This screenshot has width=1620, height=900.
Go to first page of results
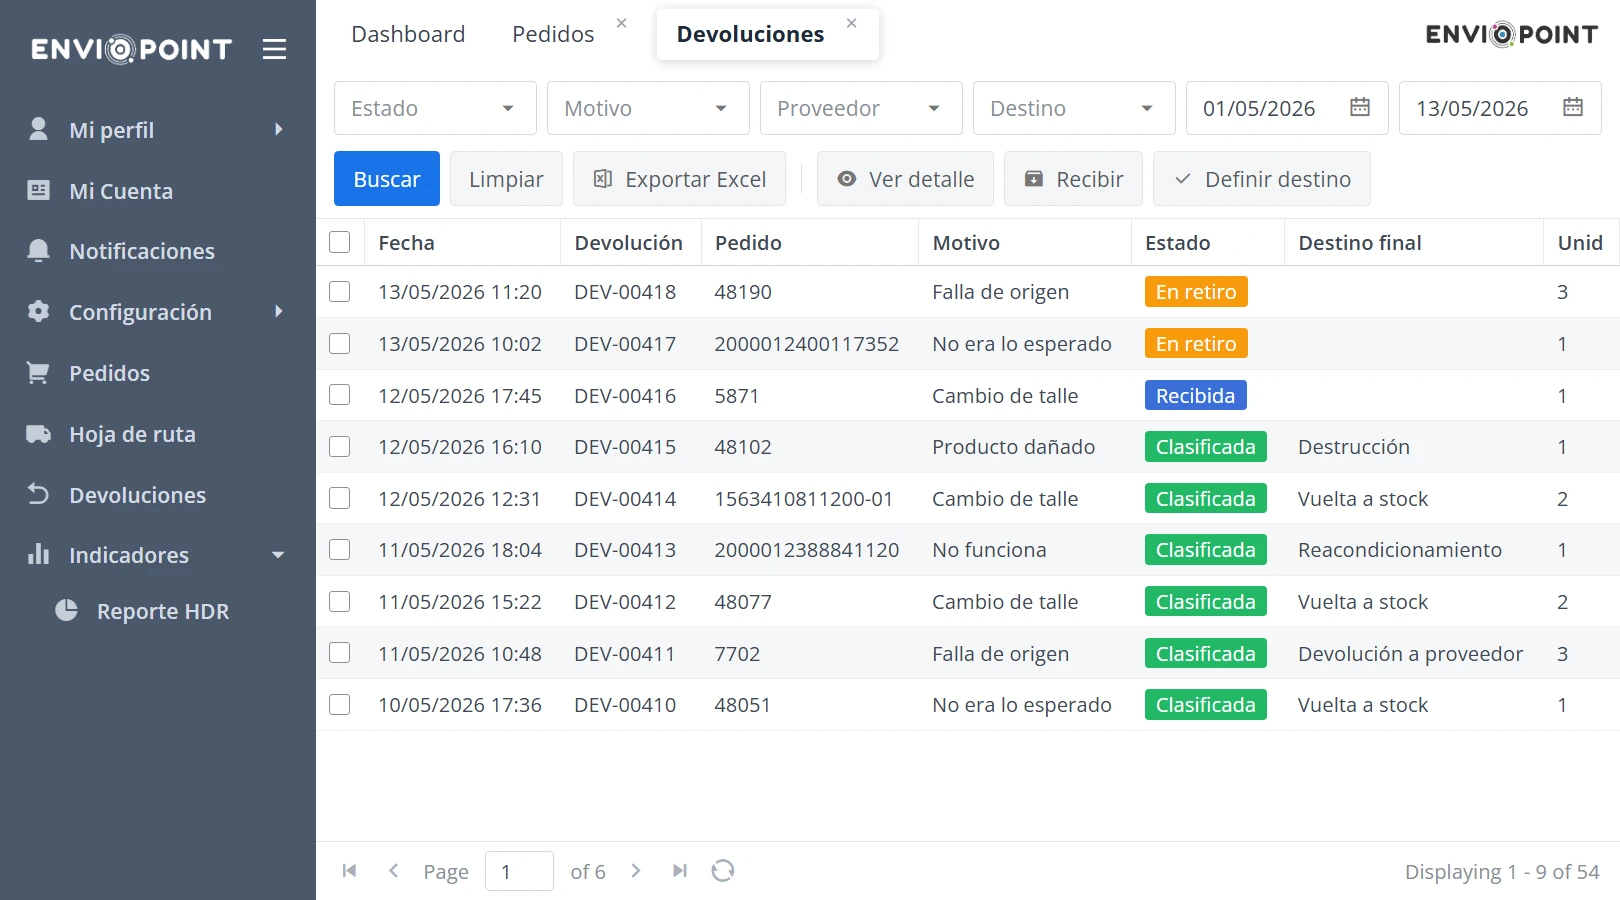pos(349,871)
